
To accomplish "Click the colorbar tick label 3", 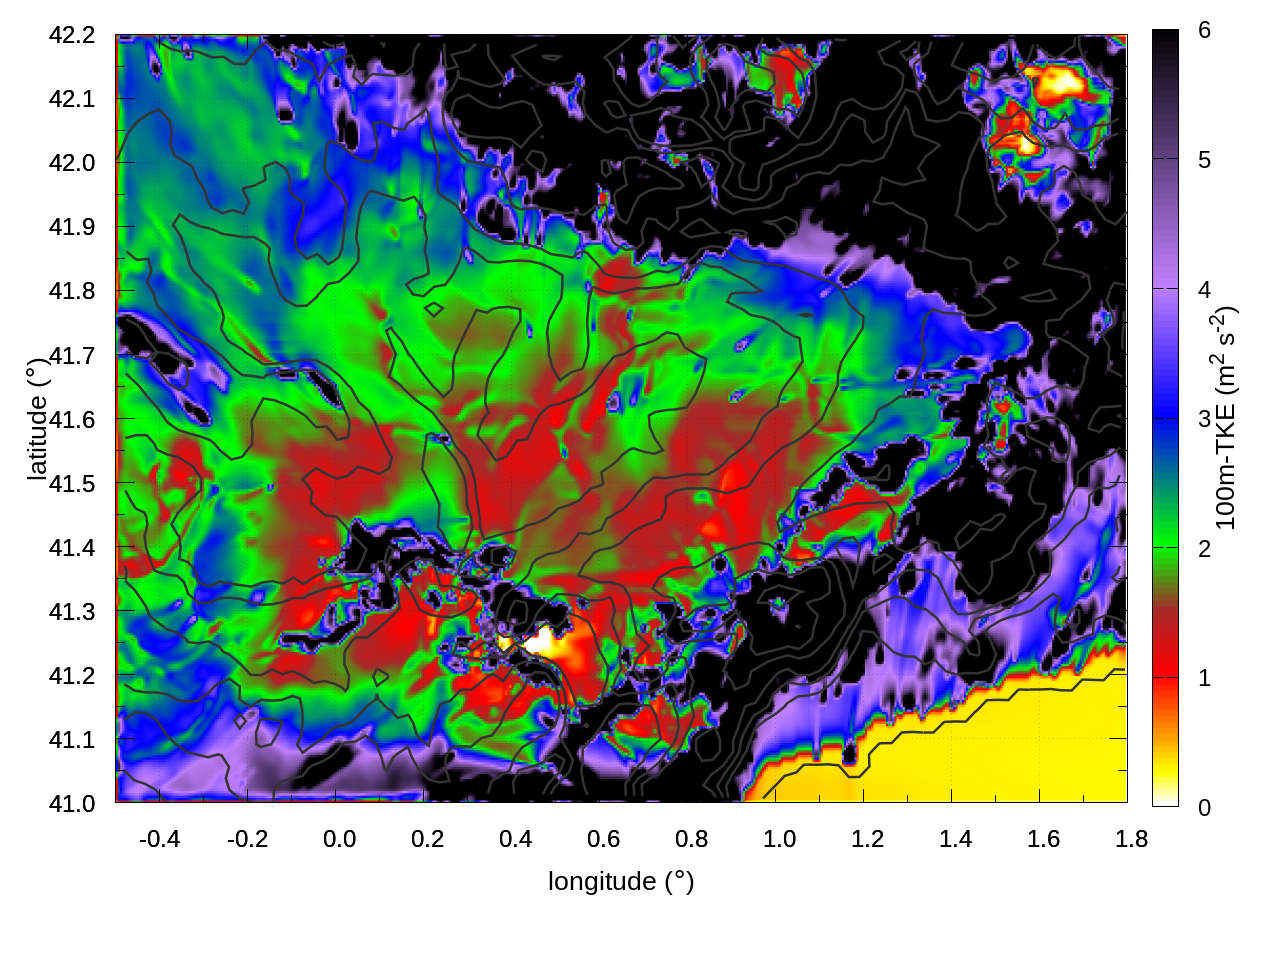I will (1204, 419).
